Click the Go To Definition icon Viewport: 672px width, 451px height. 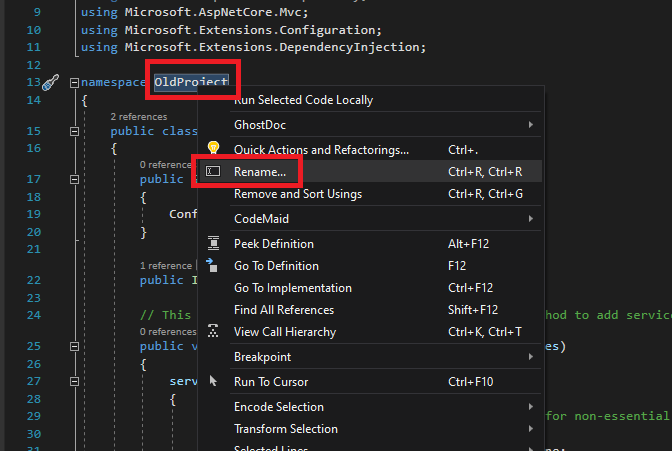(x=212, y=265)
